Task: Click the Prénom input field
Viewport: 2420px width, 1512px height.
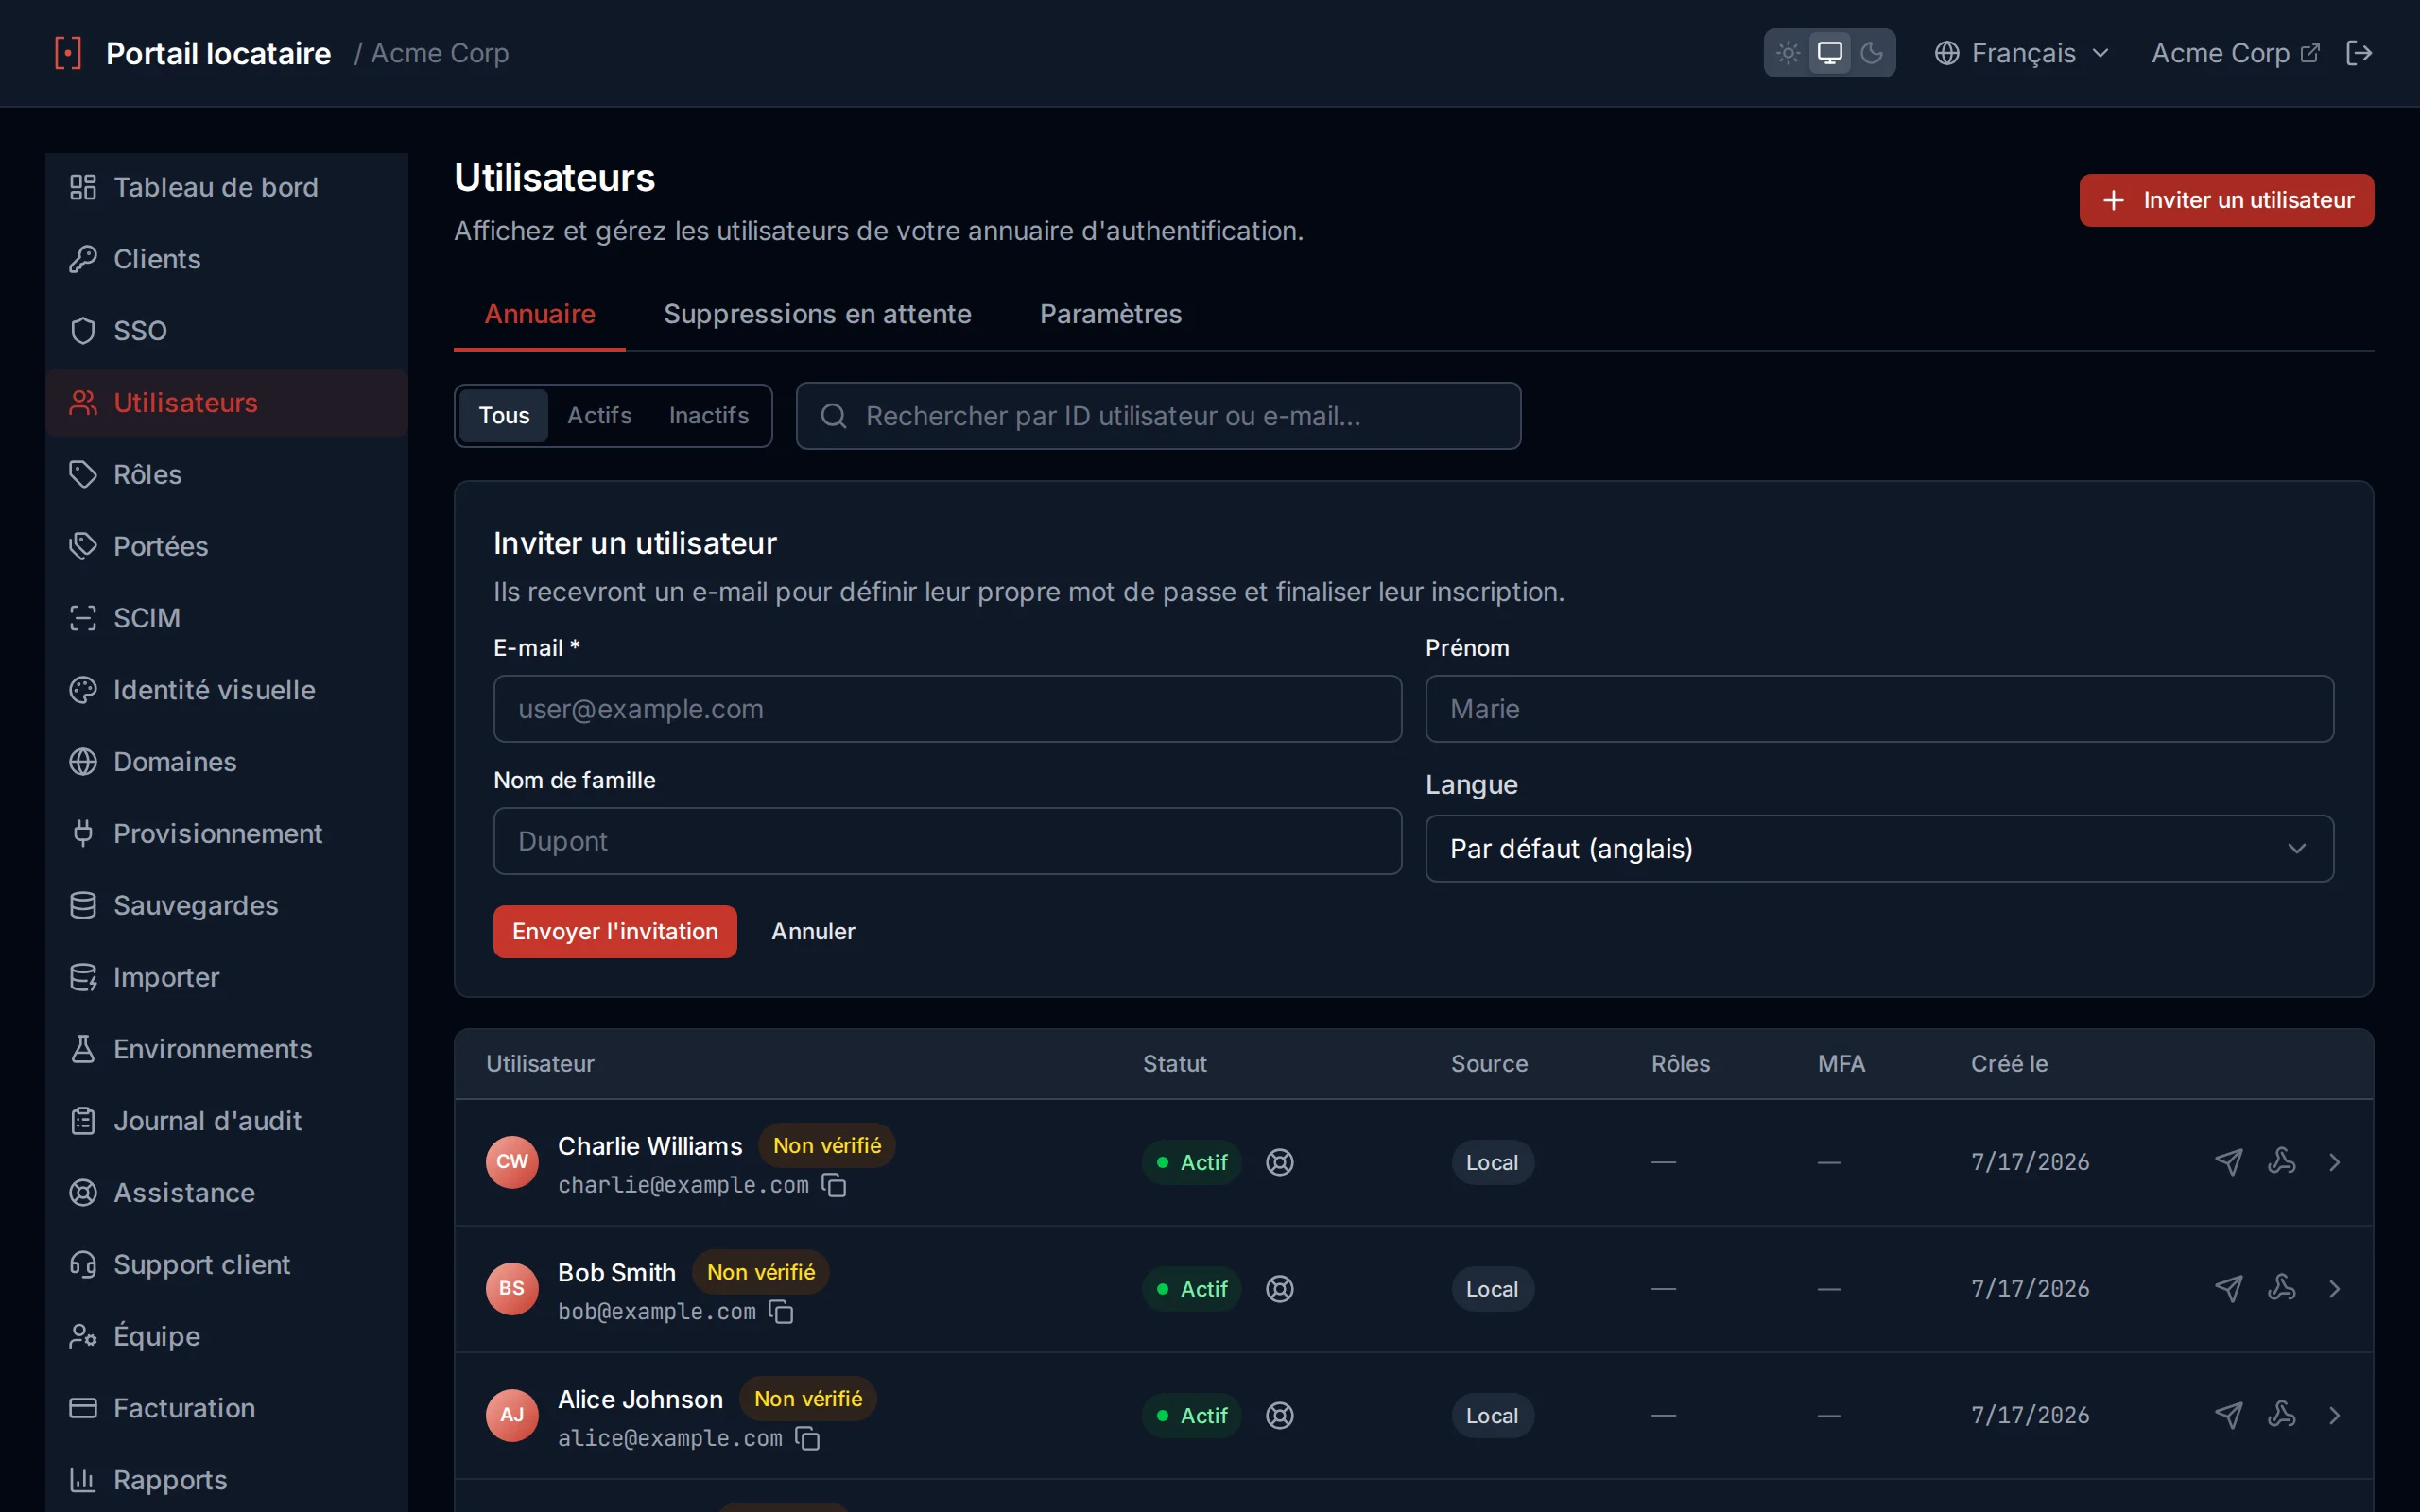Action: [x=1879, y=709]
